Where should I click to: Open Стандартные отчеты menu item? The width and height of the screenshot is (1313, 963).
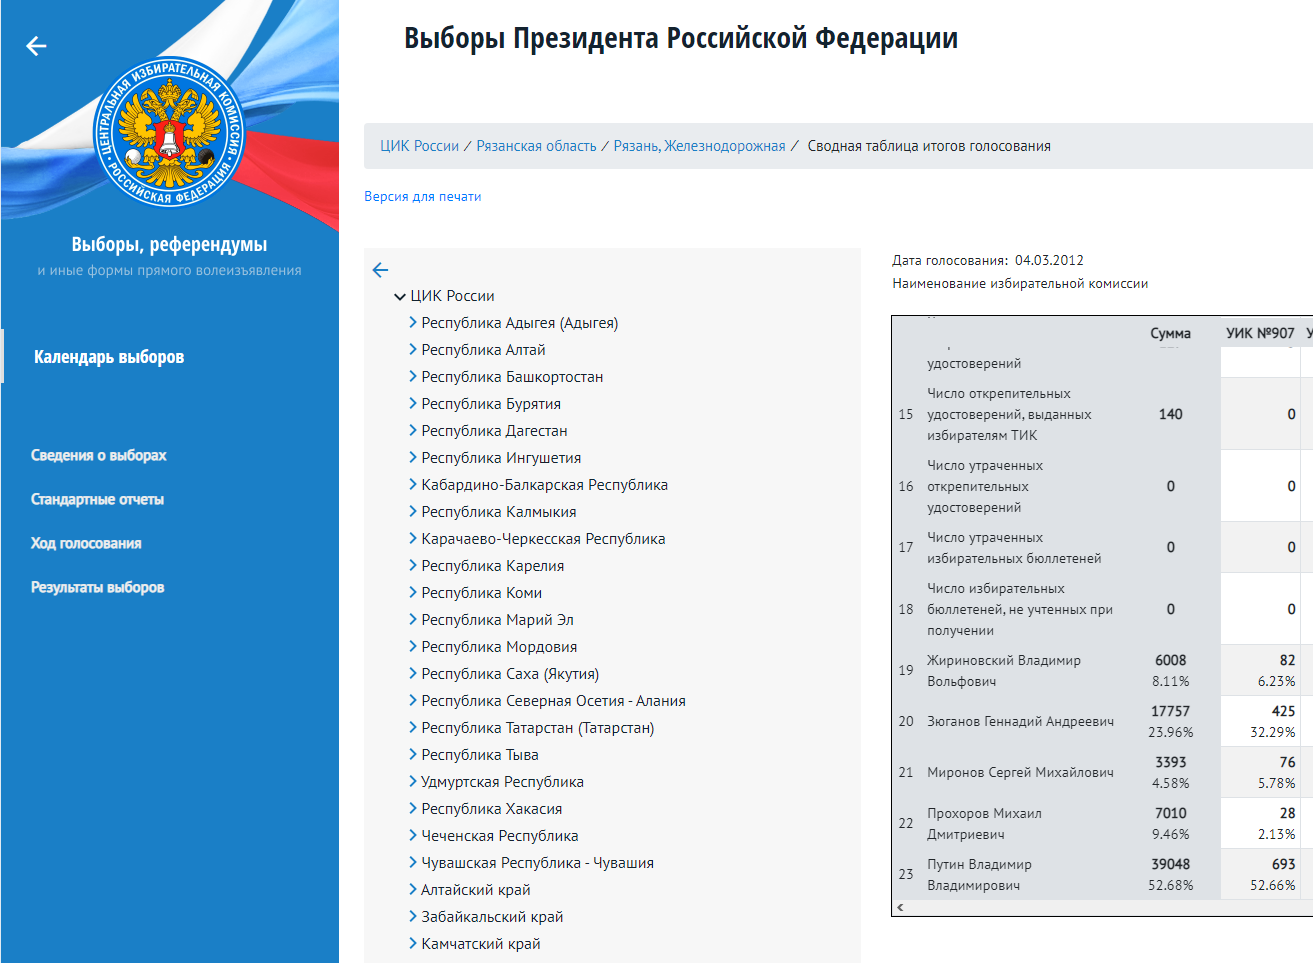tap(97, 499)
